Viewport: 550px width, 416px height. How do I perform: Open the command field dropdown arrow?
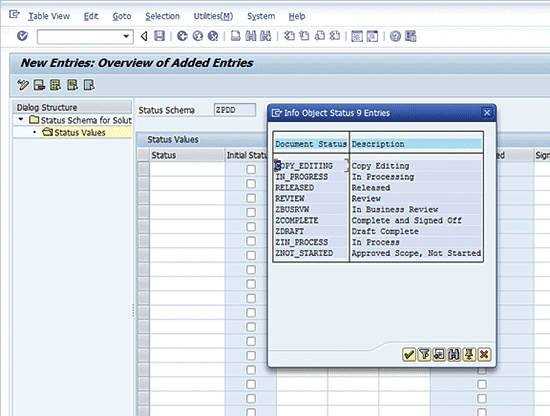click(x=126, y=36)
